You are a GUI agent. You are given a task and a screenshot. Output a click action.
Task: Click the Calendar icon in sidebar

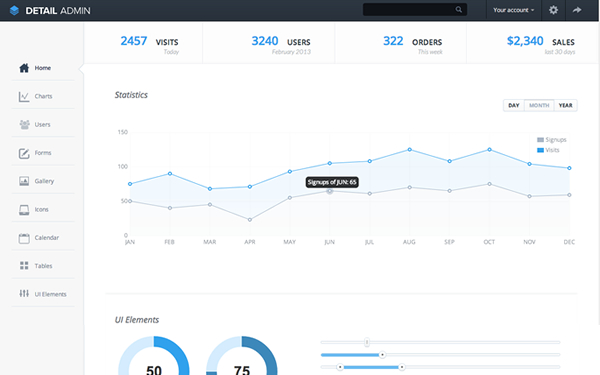click(x=24, y=238)
